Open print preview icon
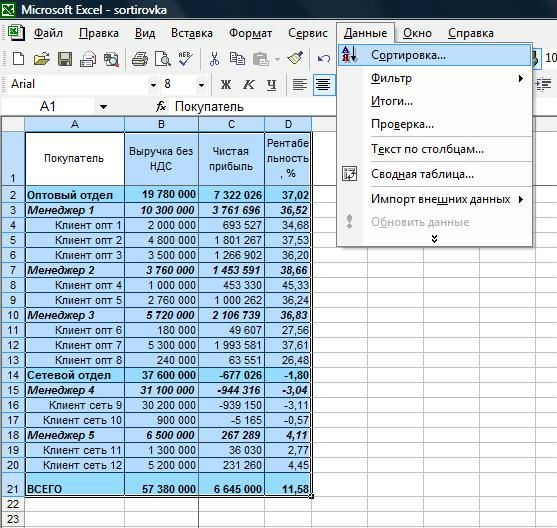Viewport: 557px width, 528px height. pyautogui.click(x=163, y=59)
